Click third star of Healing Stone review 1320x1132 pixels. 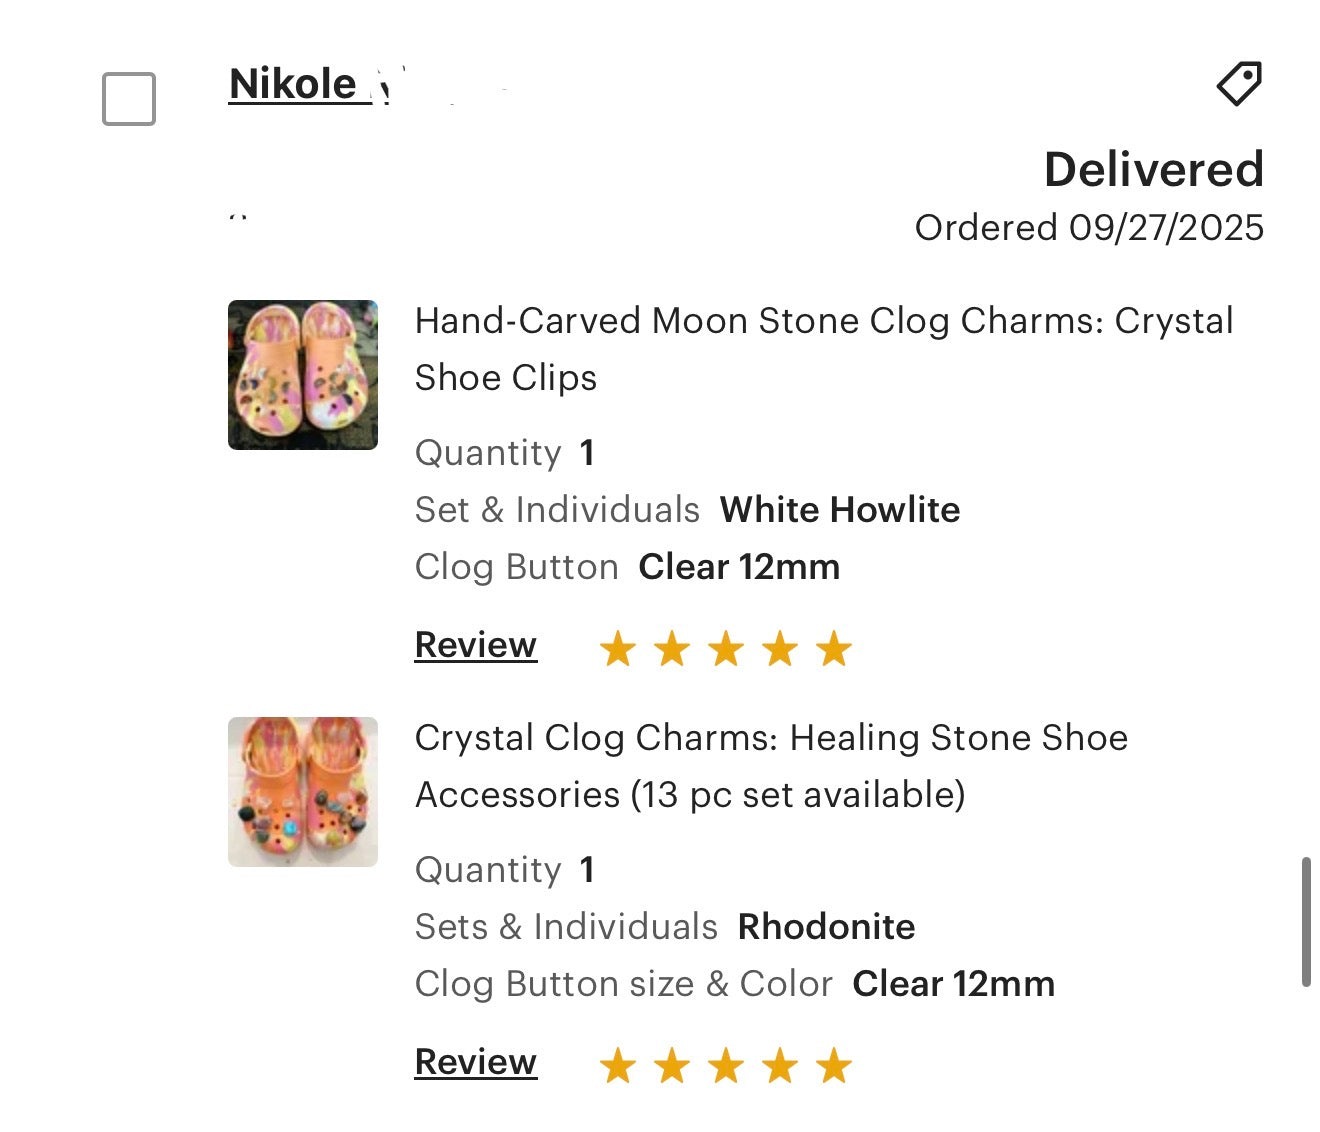(726, 1066)
